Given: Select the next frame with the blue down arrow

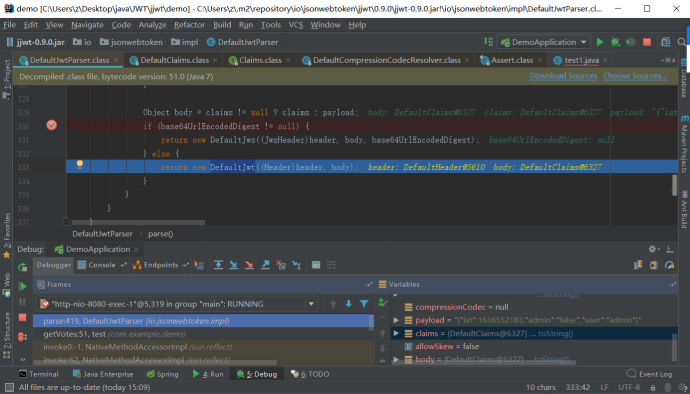Looking at the screenshot, I should click(349, 304).
